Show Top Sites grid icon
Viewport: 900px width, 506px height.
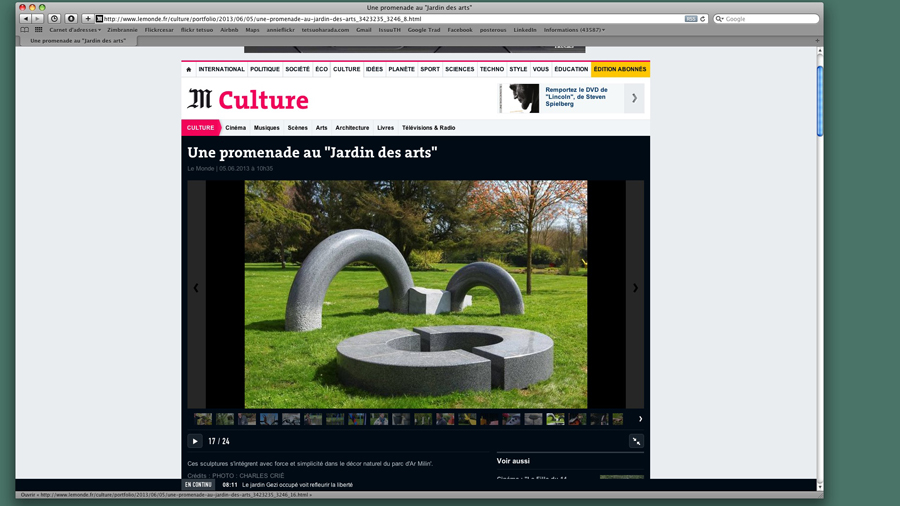coord(38,30)
